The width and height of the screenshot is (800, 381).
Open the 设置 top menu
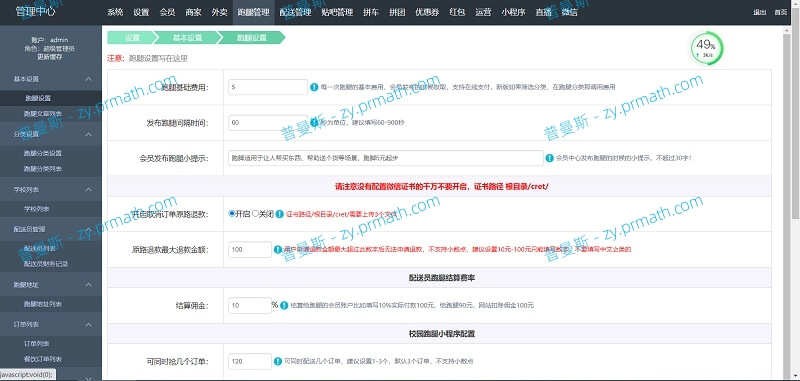click(141, 12)
